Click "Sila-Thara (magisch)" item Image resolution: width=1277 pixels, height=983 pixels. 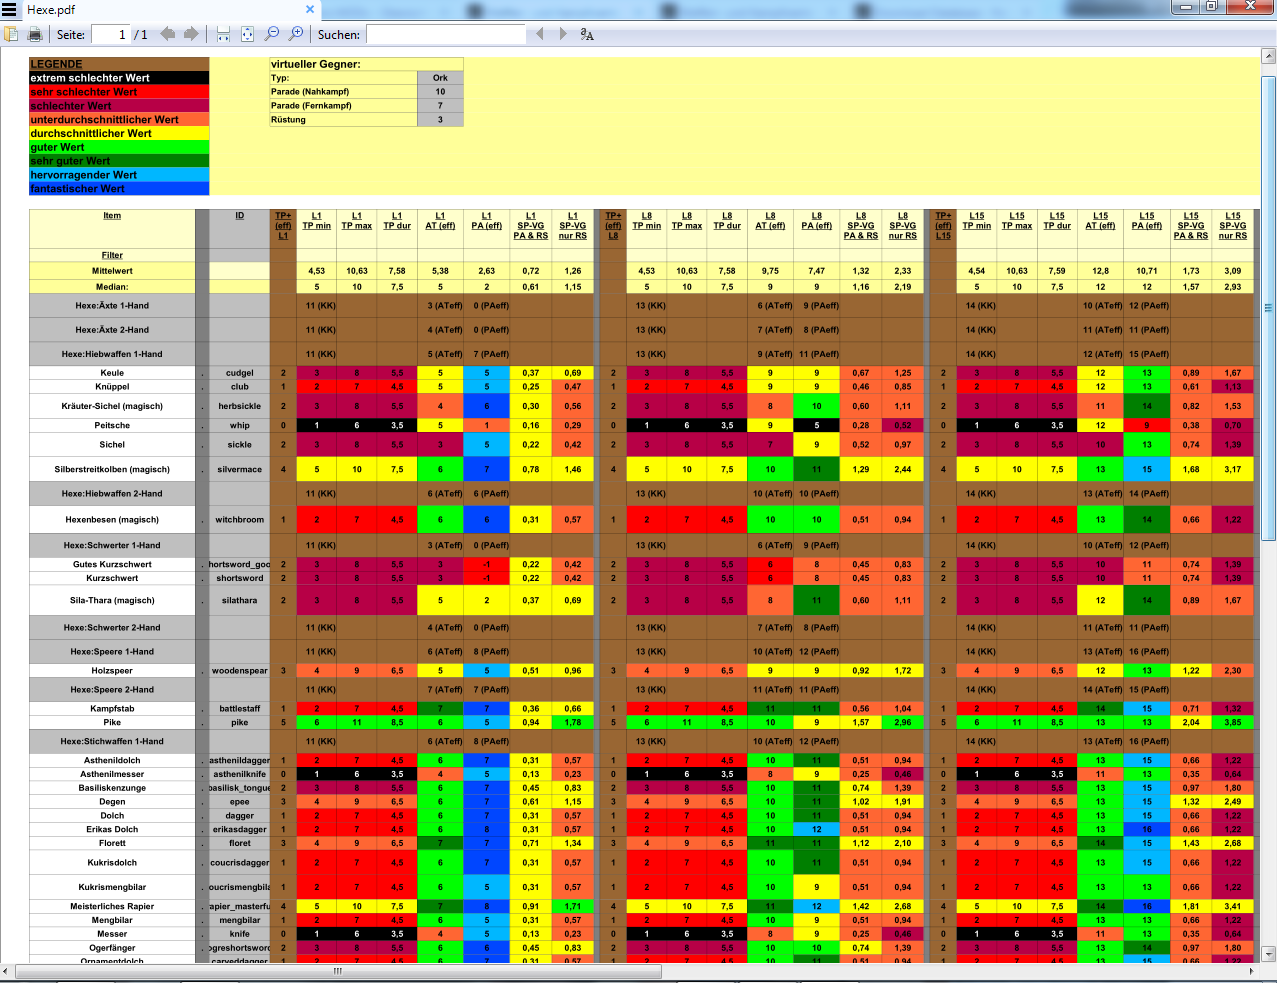click(x=112, y=601)
